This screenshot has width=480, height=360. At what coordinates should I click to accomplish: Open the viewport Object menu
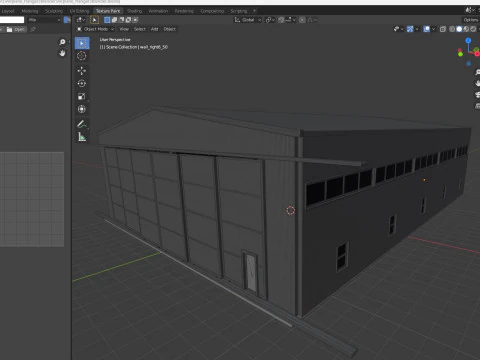[x=169, y=29]
